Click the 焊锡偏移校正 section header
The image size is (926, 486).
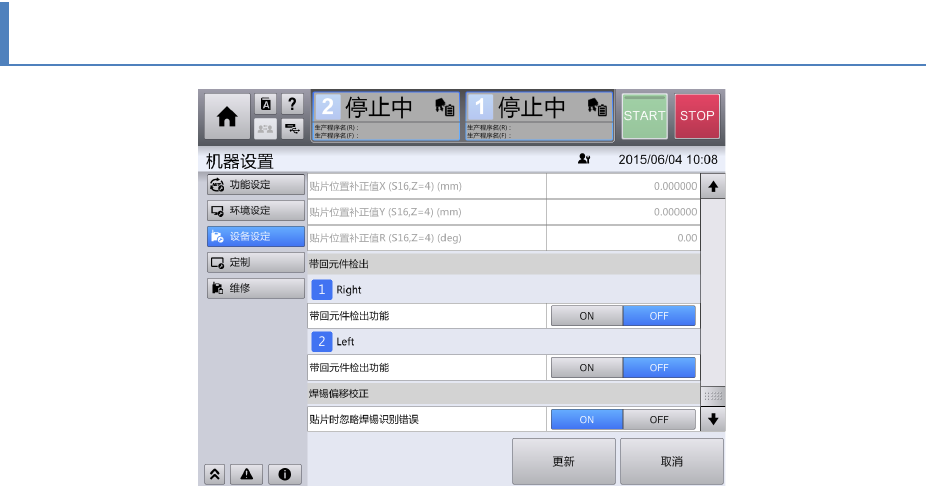tap(504, 394)
